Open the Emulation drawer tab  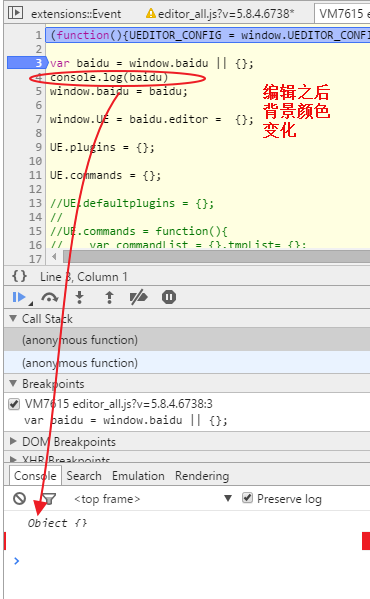tap(138, 476)
